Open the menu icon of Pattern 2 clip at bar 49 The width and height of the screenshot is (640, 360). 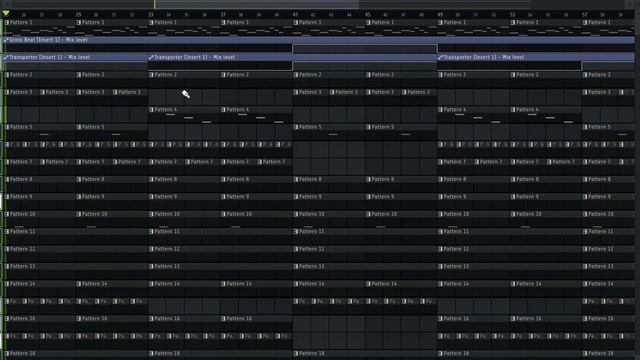coord(440,75)
